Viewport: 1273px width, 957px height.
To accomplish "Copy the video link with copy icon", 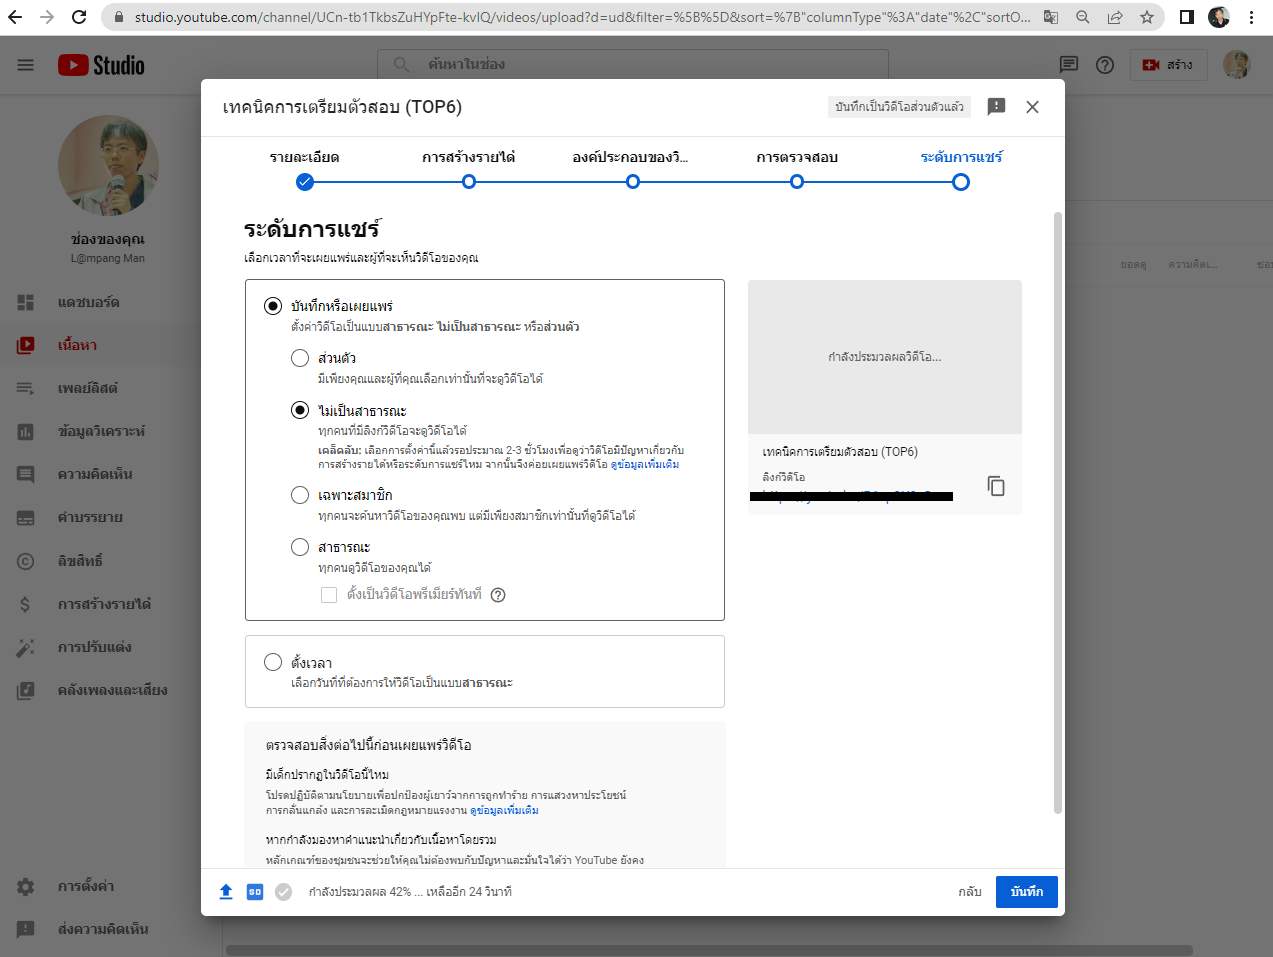I will point(996,486).
